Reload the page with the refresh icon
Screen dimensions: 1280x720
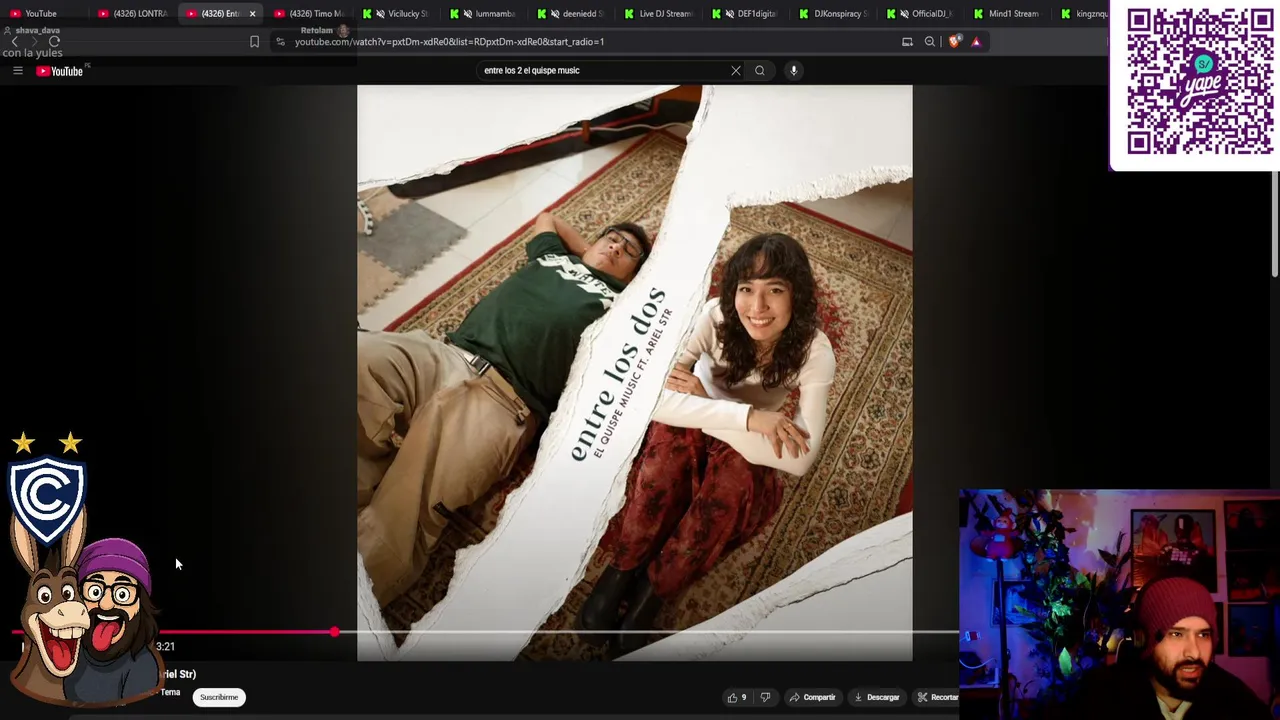click(55, 42)
